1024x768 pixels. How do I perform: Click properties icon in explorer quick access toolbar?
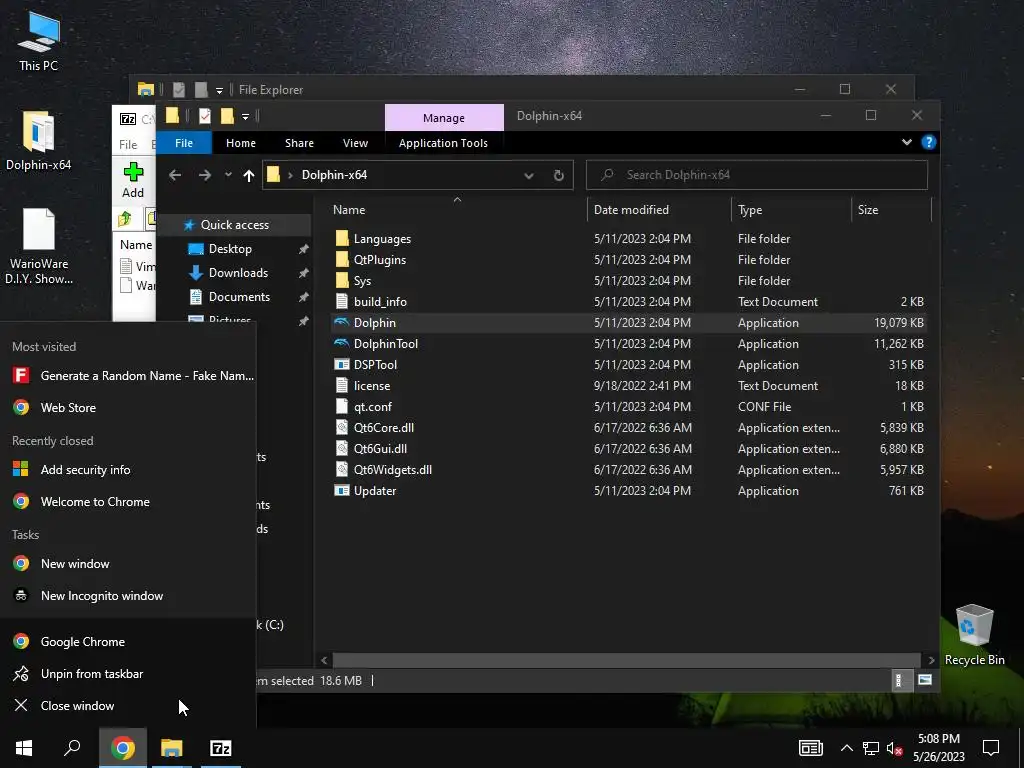coord(205,116)
